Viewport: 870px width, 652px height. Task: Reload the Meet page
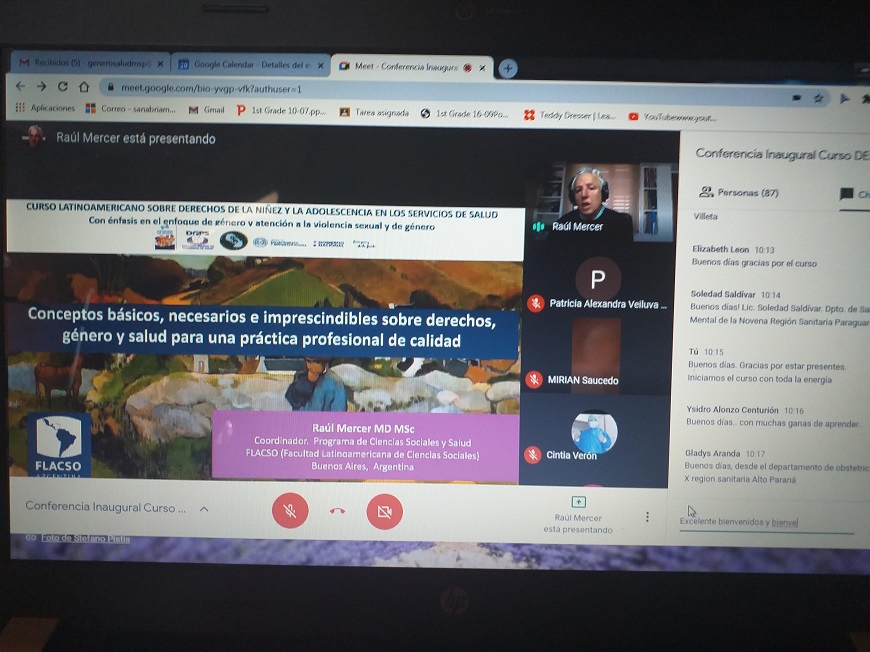[x=63, y=87]
